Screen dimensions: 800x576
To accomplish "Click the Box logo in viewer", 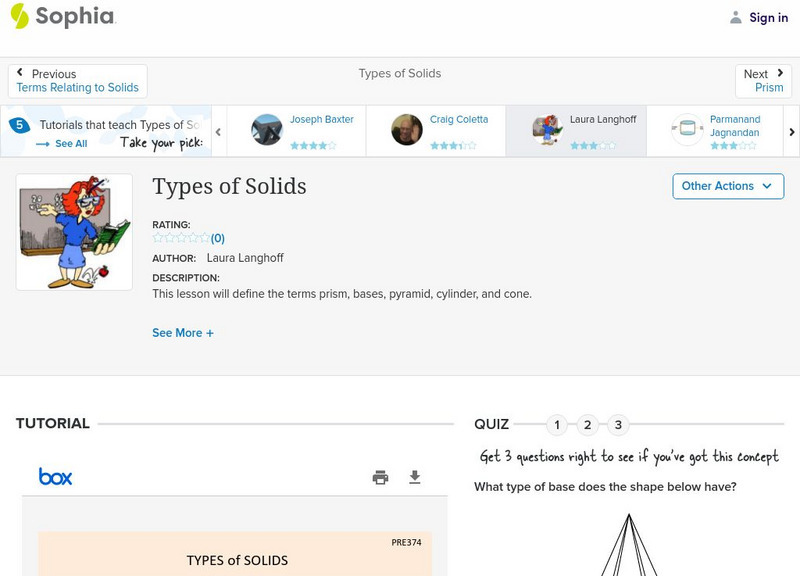I will click(x=56, y=477).
